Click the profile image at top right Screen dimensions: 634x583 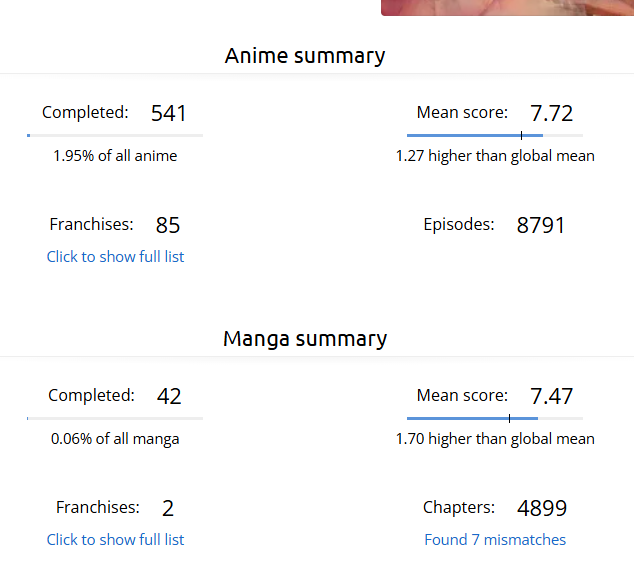507,7
